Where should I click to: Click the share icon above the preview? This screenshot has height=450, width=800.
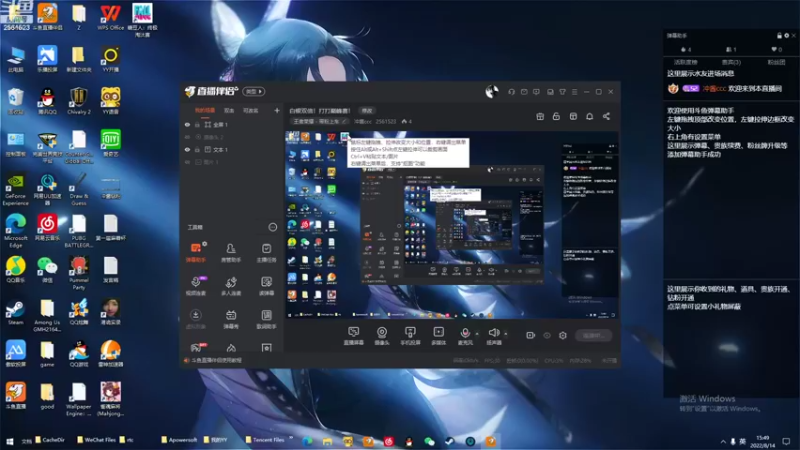point(606,116)
